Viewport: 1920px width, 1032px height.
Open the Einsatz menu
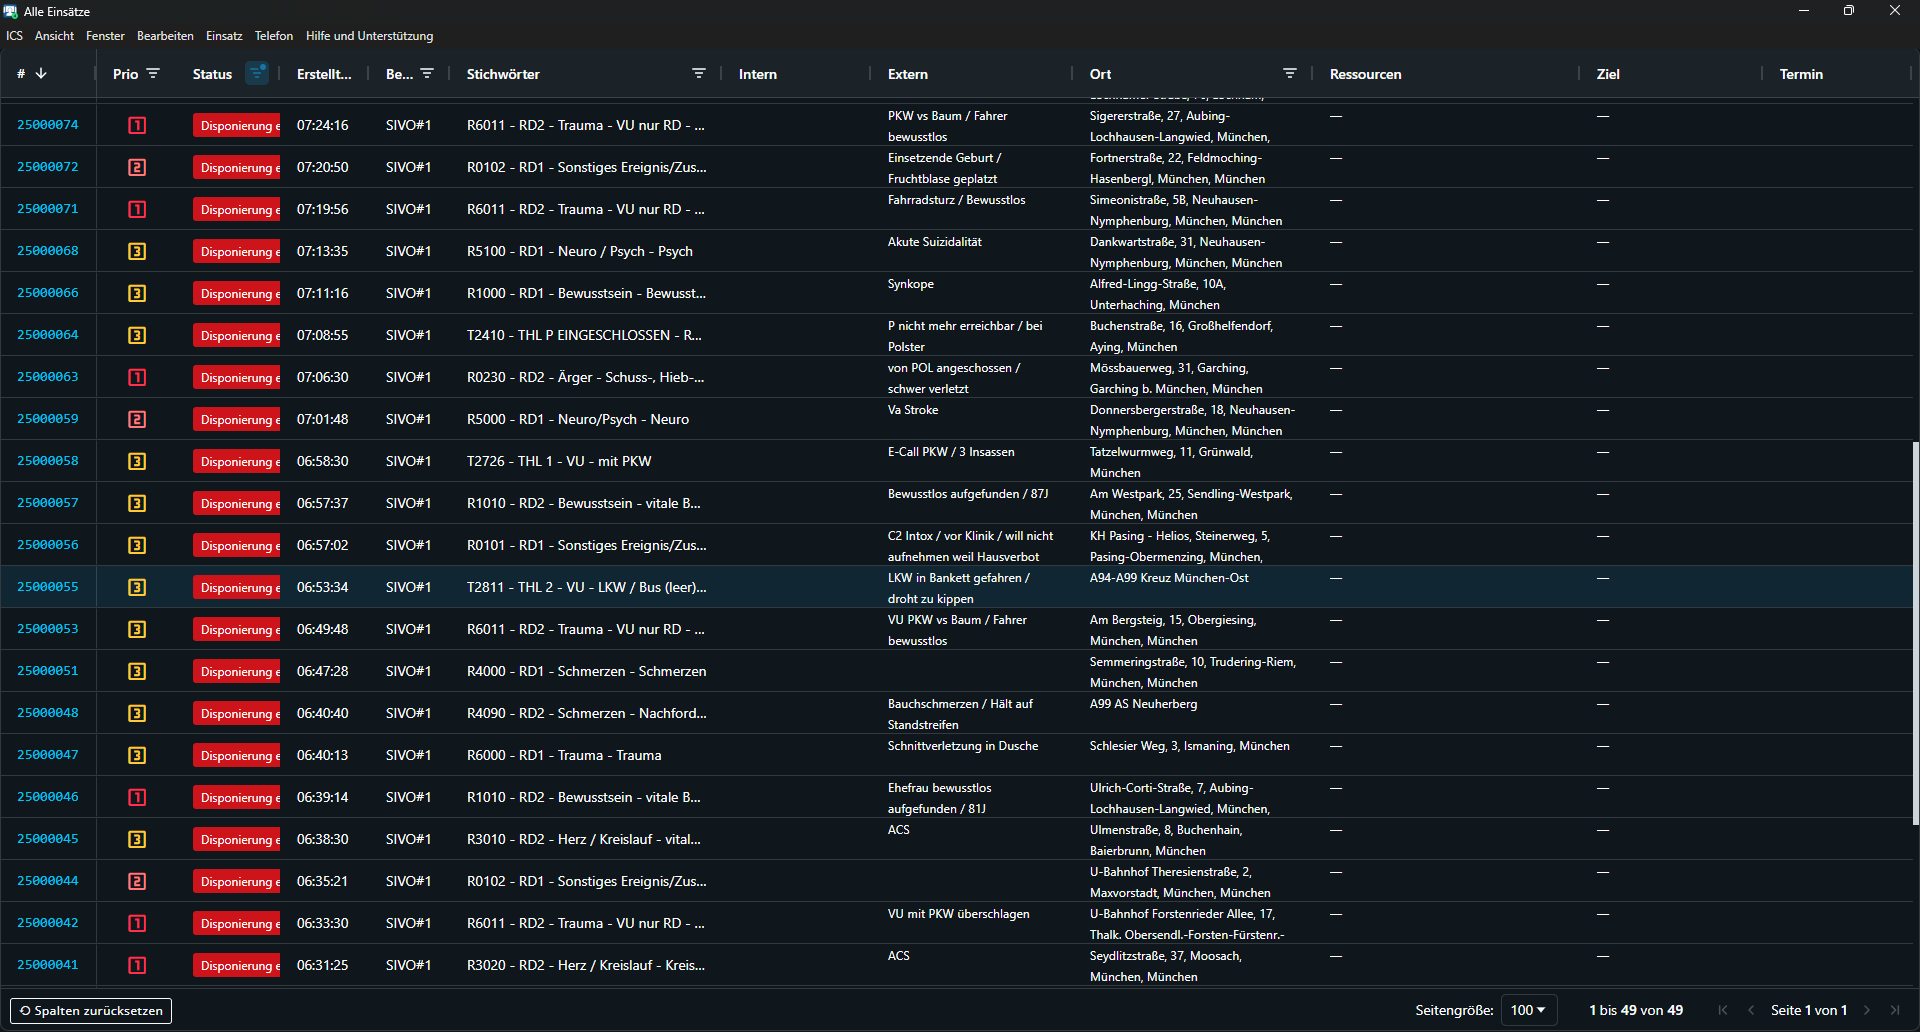(x=224, y=36)
